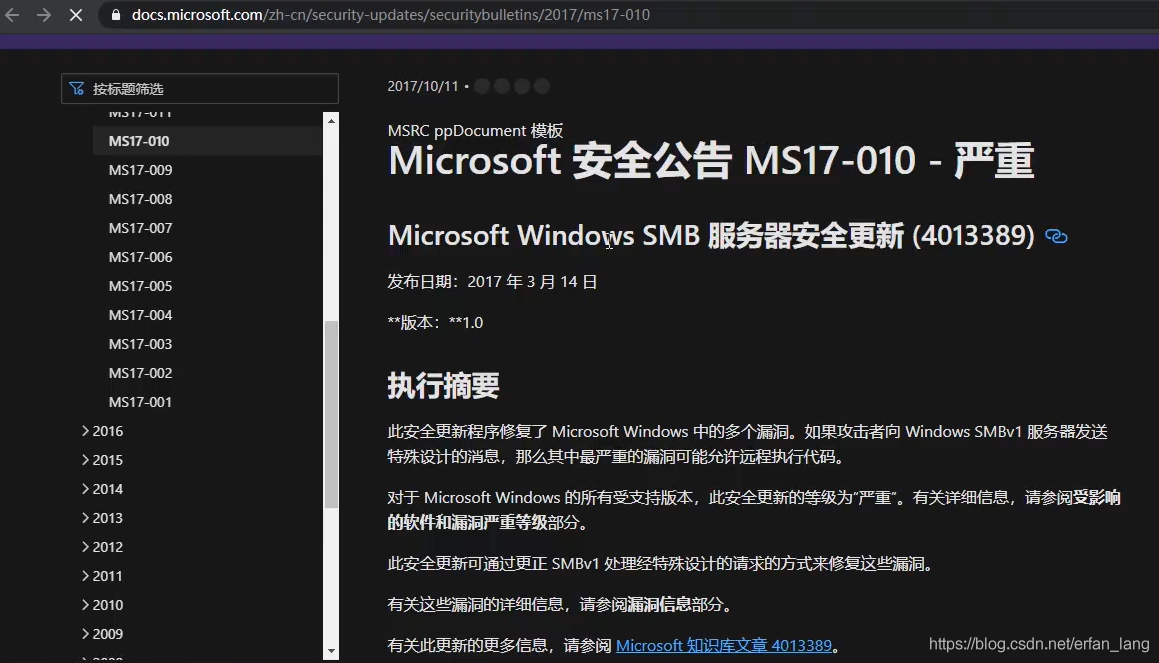Viewport: 1159px width, 663px height.
Task: Open MS17-003 bulletin
Action: click(x=140, y=344)
